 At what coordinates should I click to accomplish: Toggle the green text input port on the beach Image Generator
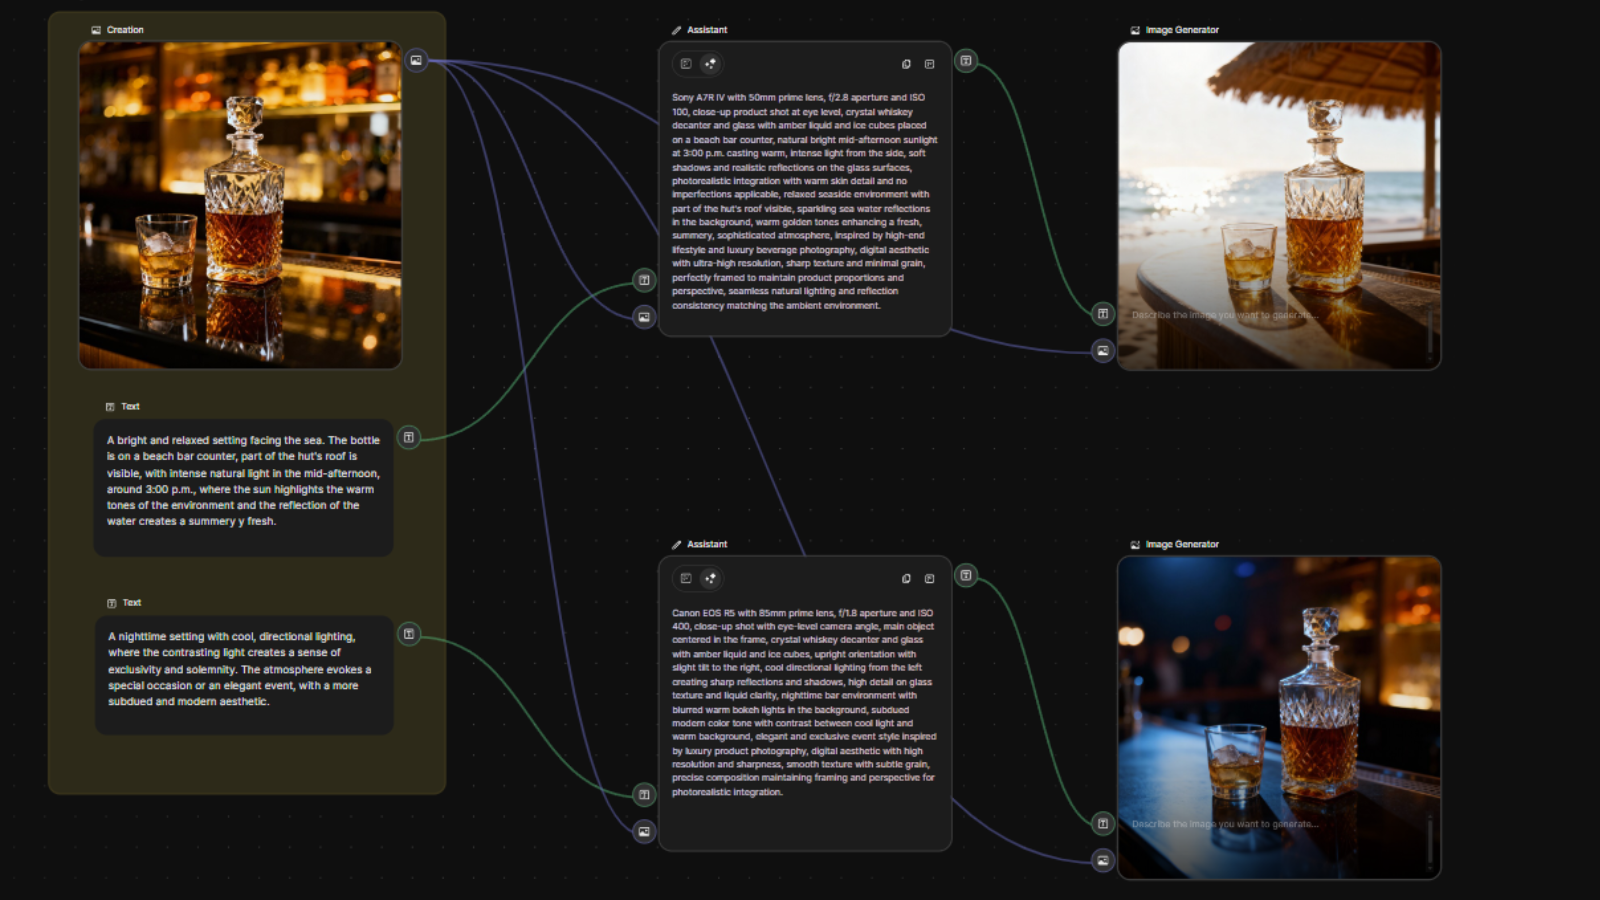pyautogui.click(x=1102, y=313)
